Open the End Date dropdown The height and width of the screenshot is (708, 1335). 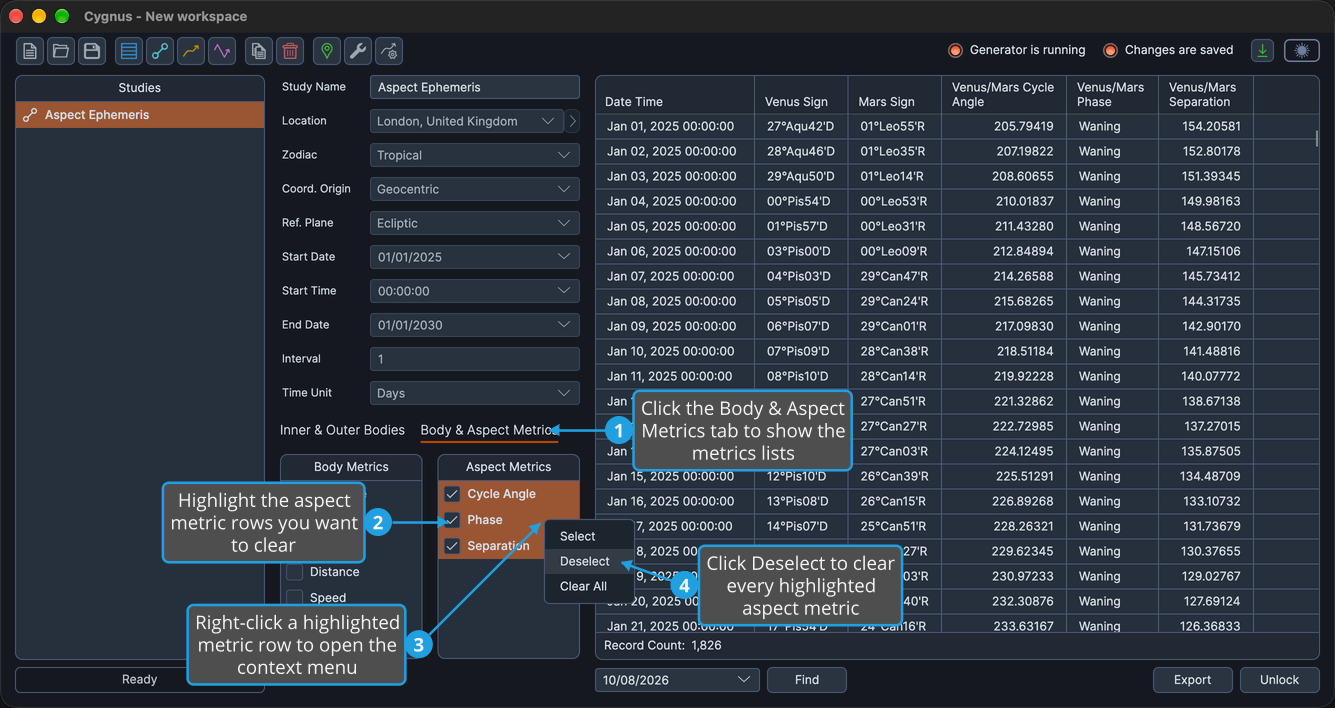coord(475,325)
